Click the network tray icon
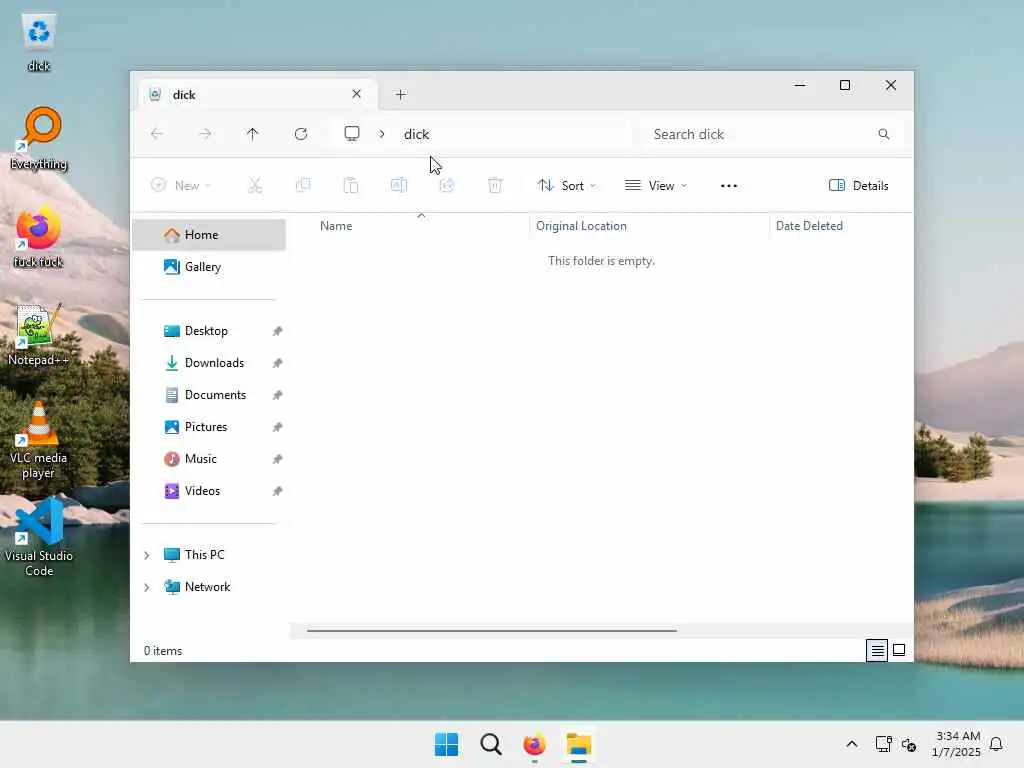The image size is (1024, 768). (x=884, y=744)
